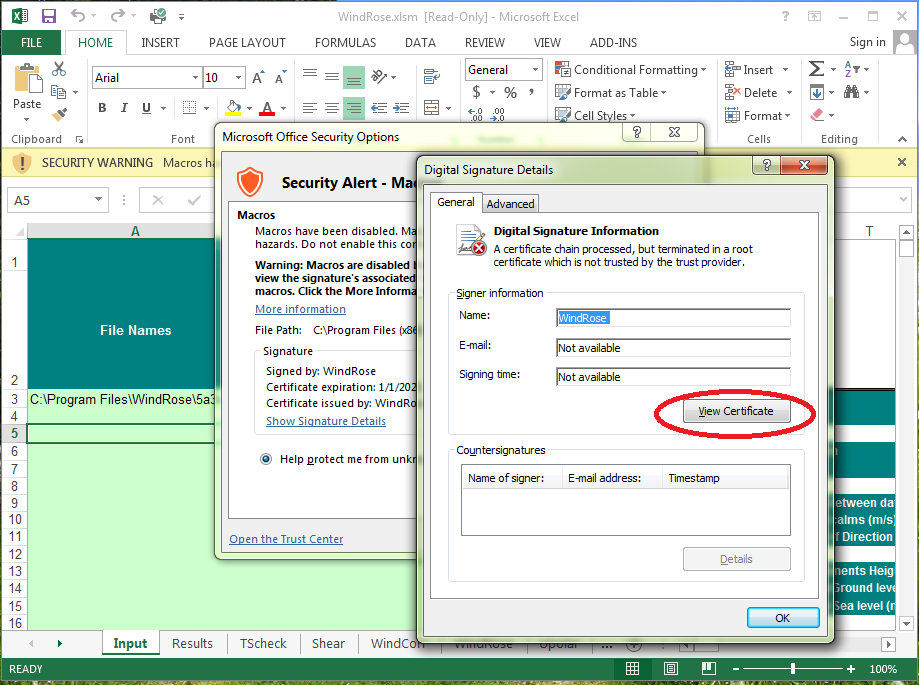Screen dimensions: 919x685
Task: Decrease indent in alignment group
Action: pos(379,108)
